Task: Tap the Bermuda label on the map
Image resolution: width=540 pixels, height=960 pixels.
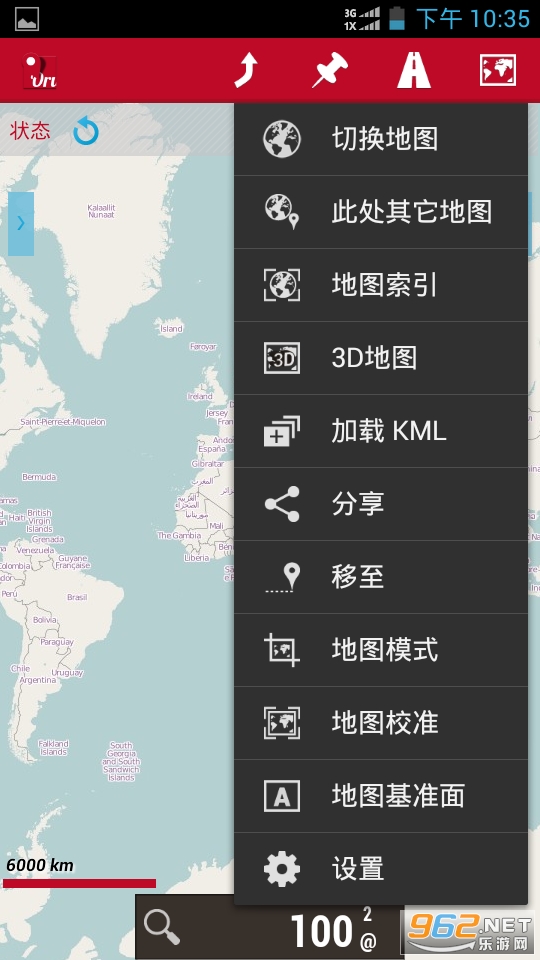Action: pyautogui.click(x=39, y=476)
